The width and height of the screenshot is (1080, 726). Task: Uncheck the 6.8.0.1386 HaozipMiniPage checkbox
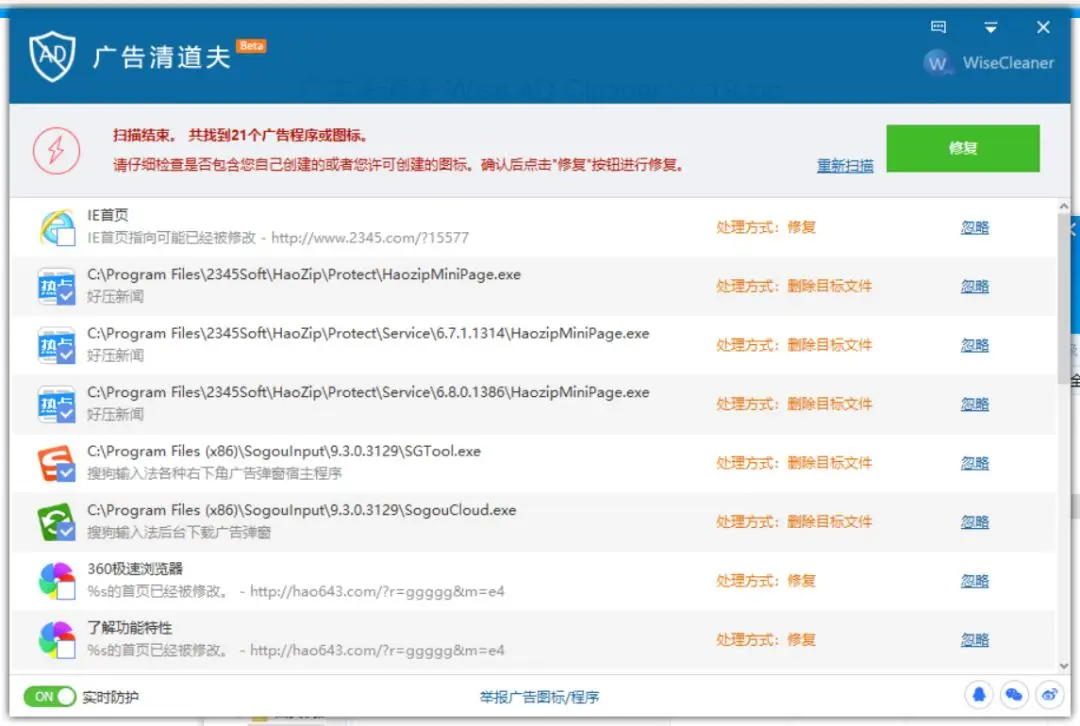[x=66, y=414]
